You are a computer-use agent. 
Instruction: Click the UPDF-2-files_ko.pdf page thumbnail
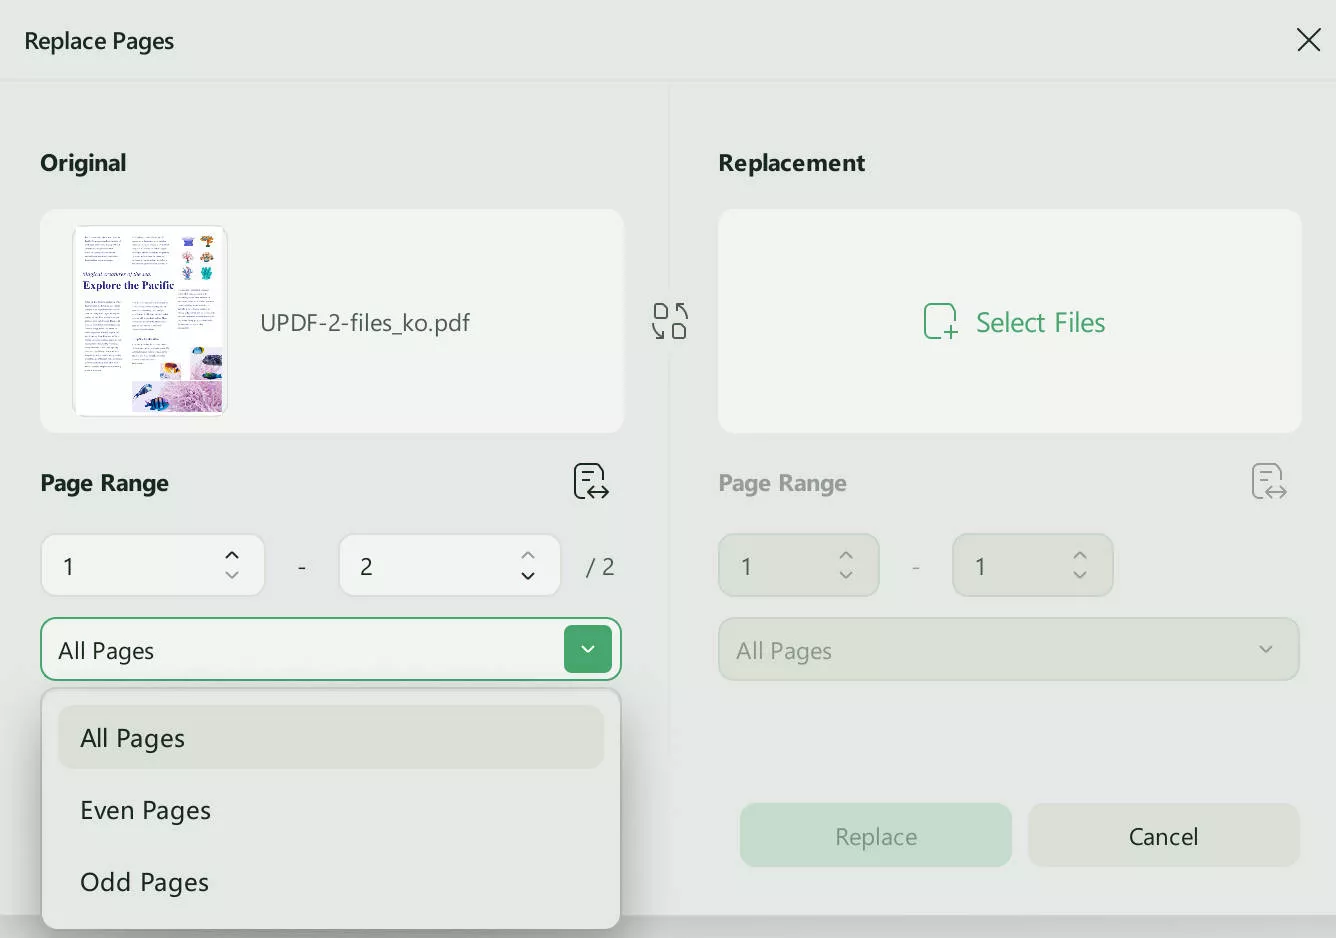click(150, 321)
